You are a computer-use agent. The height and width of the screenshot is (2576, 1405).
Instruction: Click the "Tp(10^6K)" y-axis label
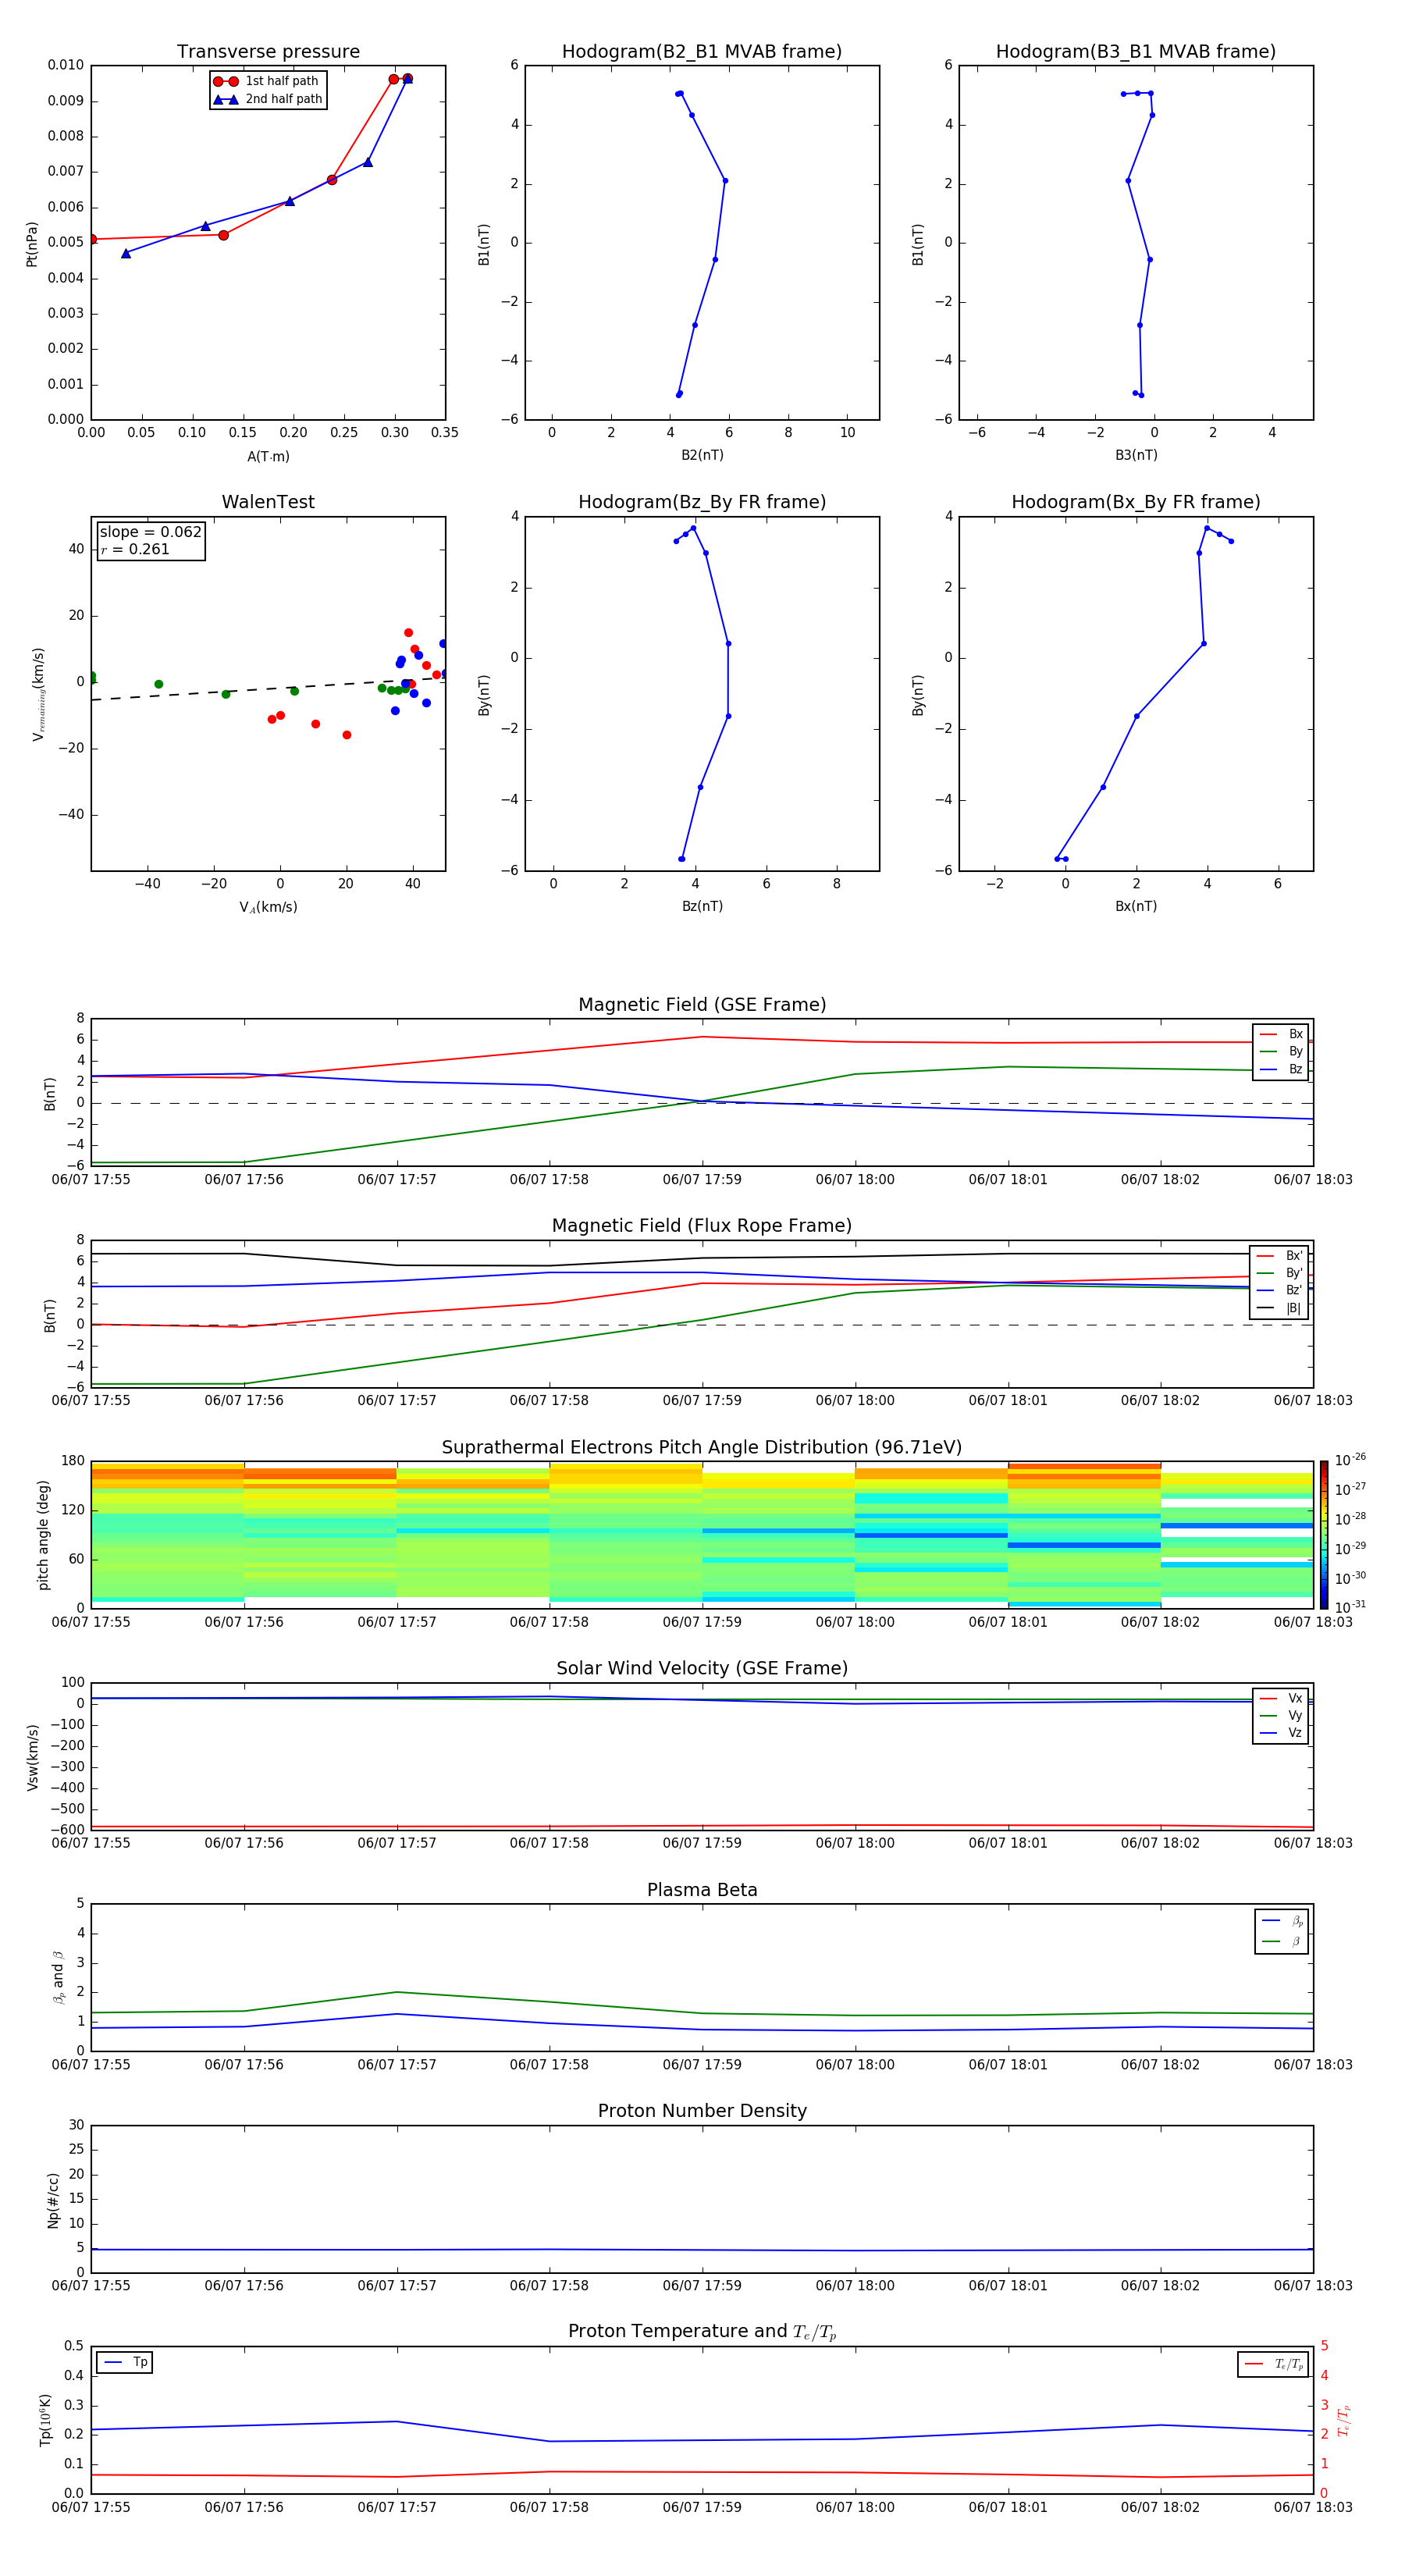(45, 2420)
